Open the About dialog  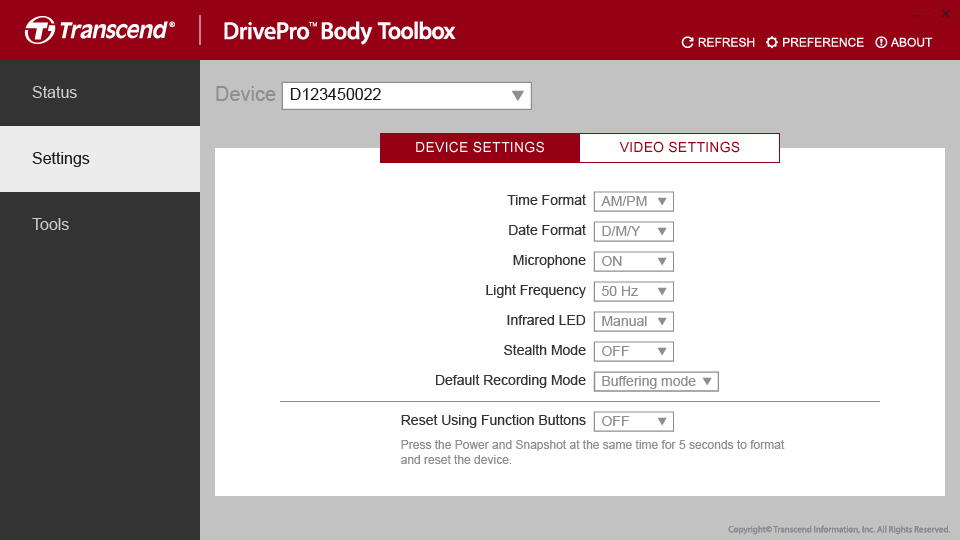point(904,42)
